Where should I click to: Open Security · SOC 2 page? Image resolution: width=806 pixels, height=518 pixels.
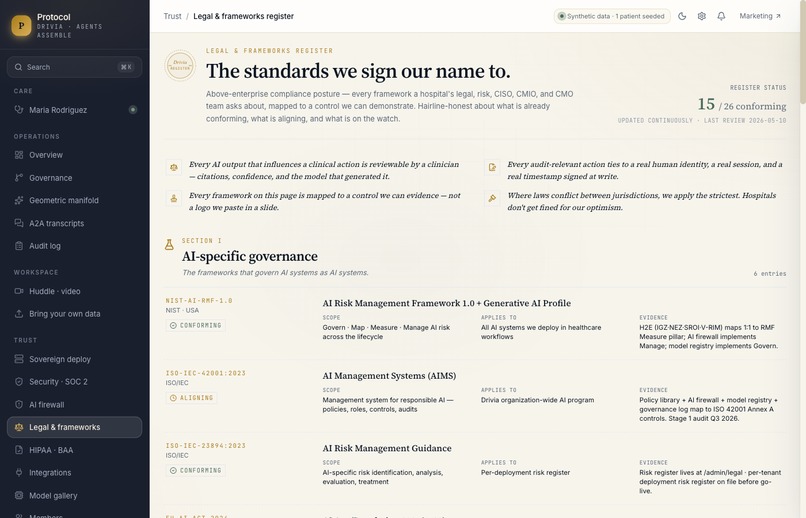[75, 381]
